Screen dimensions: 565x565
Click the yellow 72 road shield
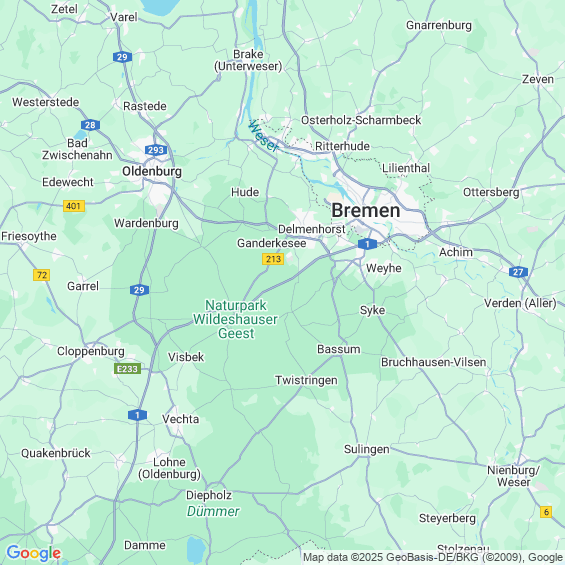[41, 275]
